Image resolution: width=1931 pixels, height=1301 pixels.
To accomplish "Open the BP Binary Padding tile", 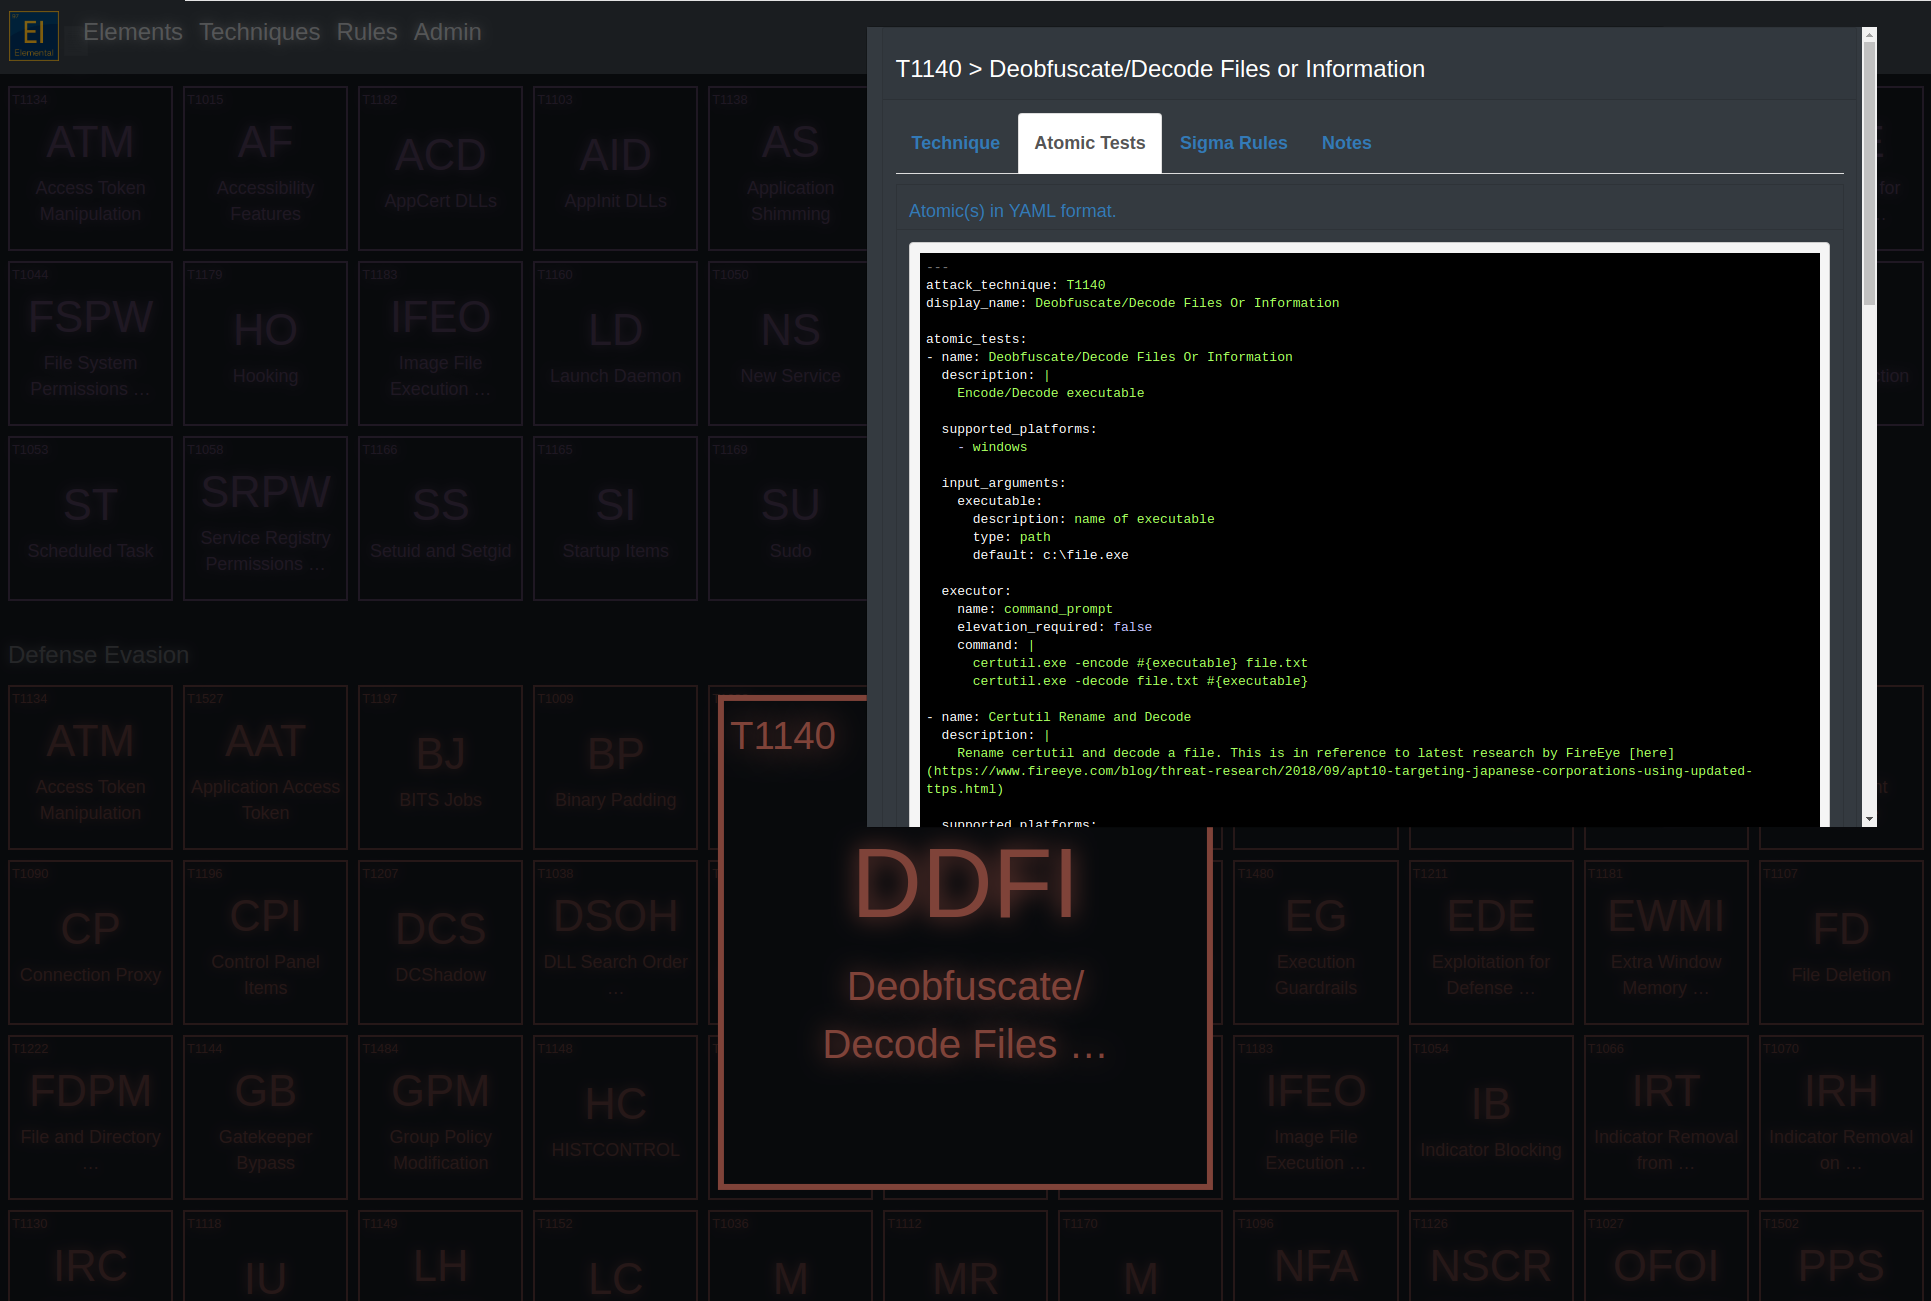I will coord(616,767).
